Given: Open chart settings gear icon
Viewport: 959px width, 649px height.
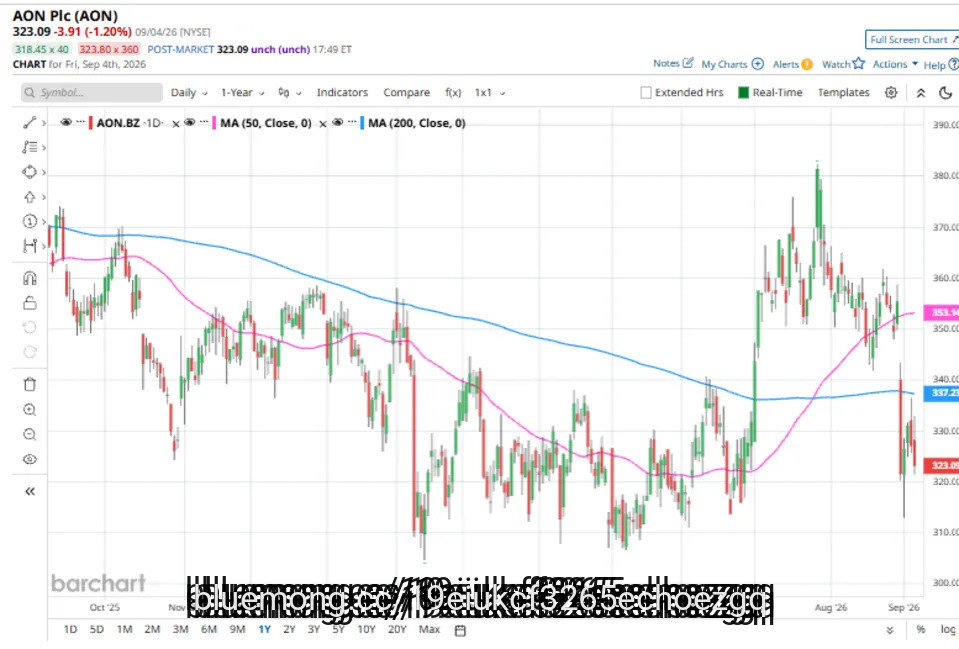Looking at the screenshot, I should pyautogui.click(x=891, y=92).
